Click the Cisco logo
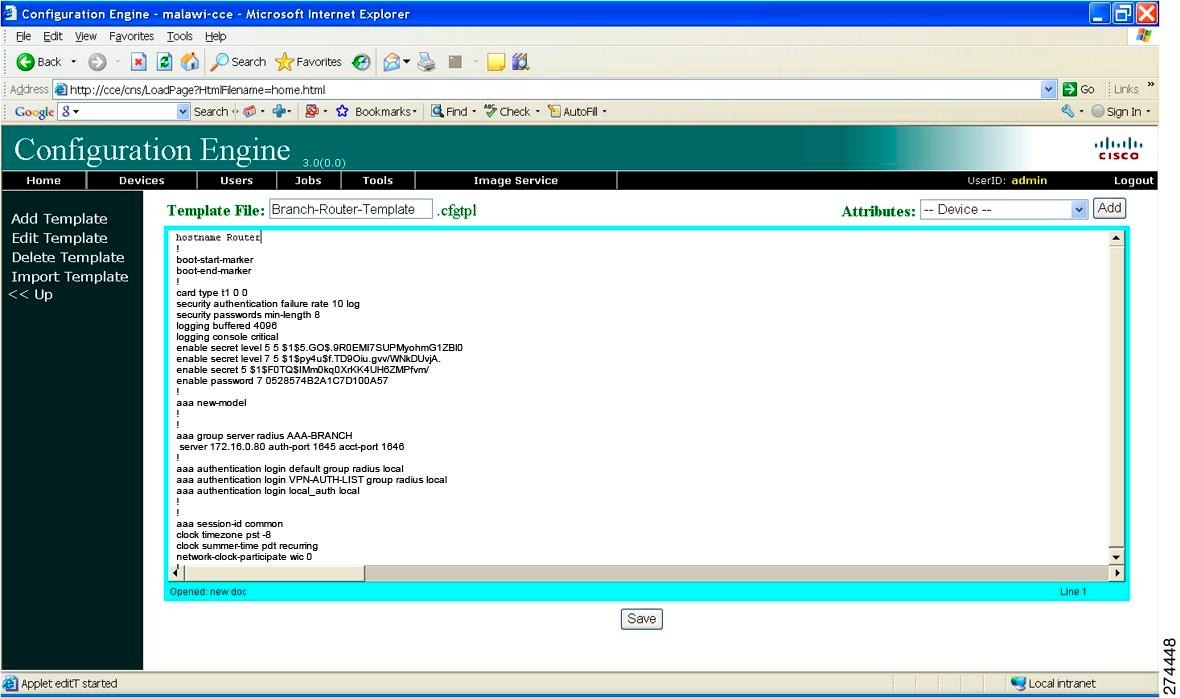 pos(1118,148)
